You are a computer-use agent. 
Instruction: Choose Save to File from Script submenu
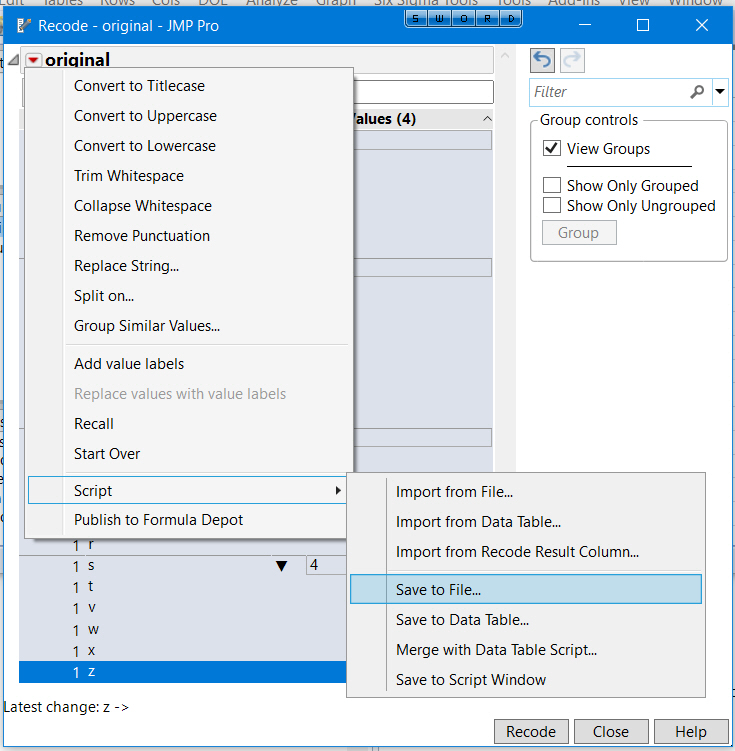[438, 590]
